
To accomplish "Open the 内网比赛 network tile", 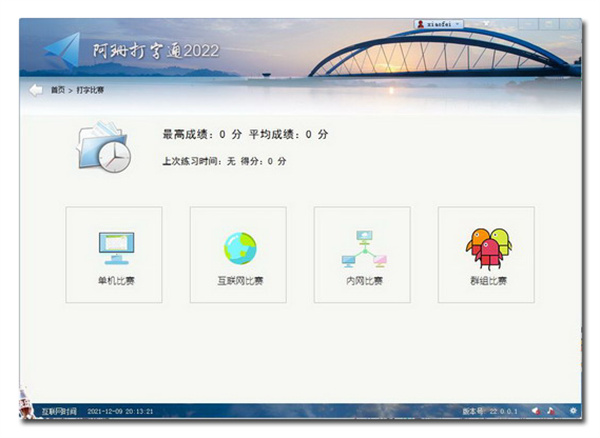I will click(362, 255).
